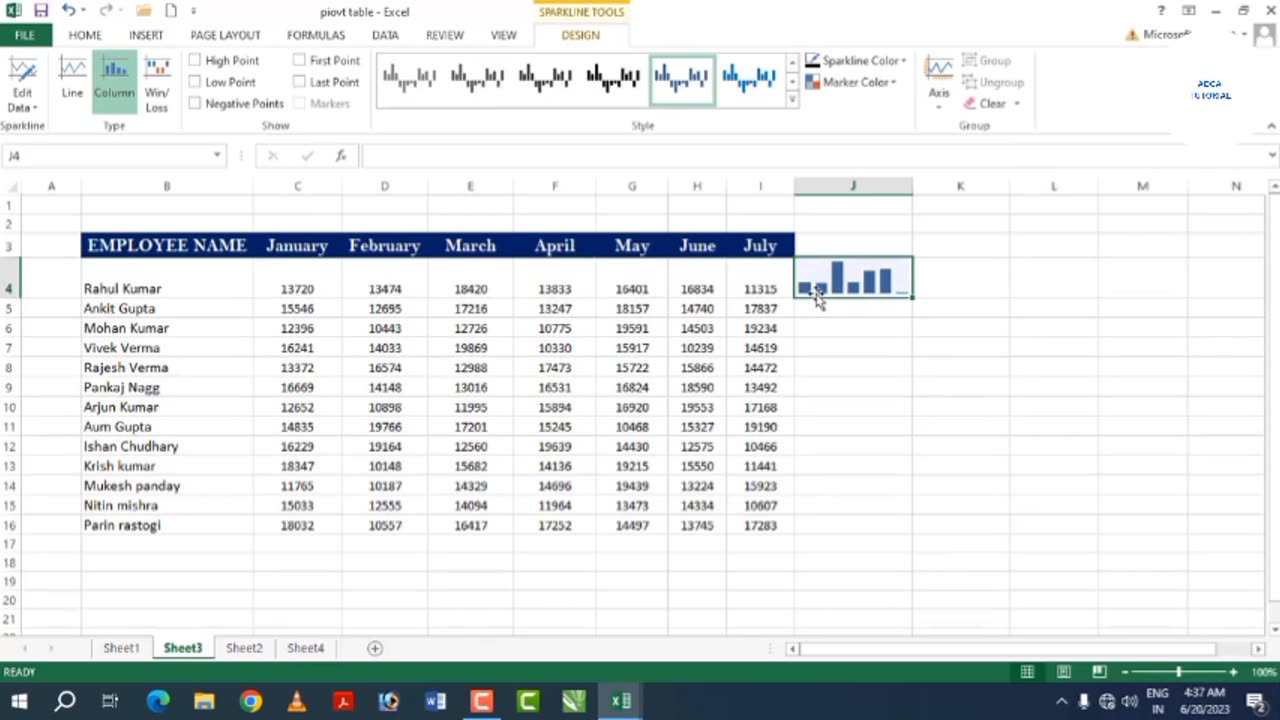Enable Last Point checkbox

pos(299,82)
